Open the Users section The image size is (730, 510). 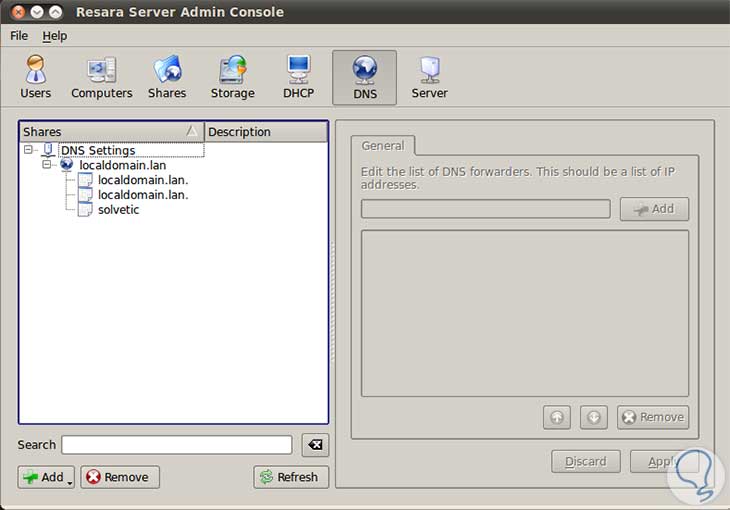coord(35,77)
